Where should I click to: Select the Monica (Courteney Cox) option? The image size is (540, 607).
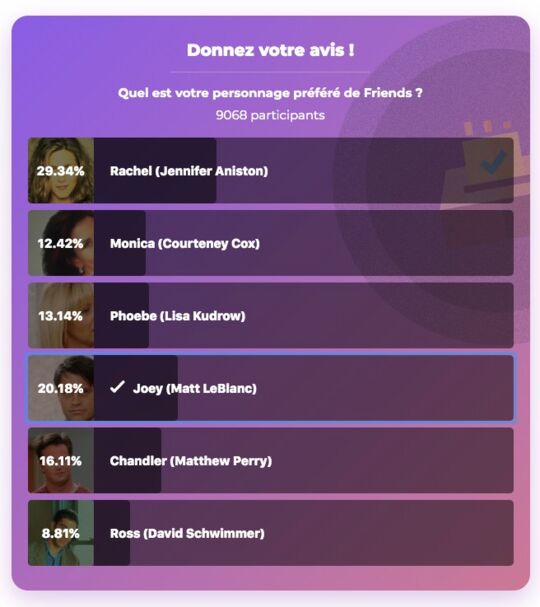coord(271,243)
